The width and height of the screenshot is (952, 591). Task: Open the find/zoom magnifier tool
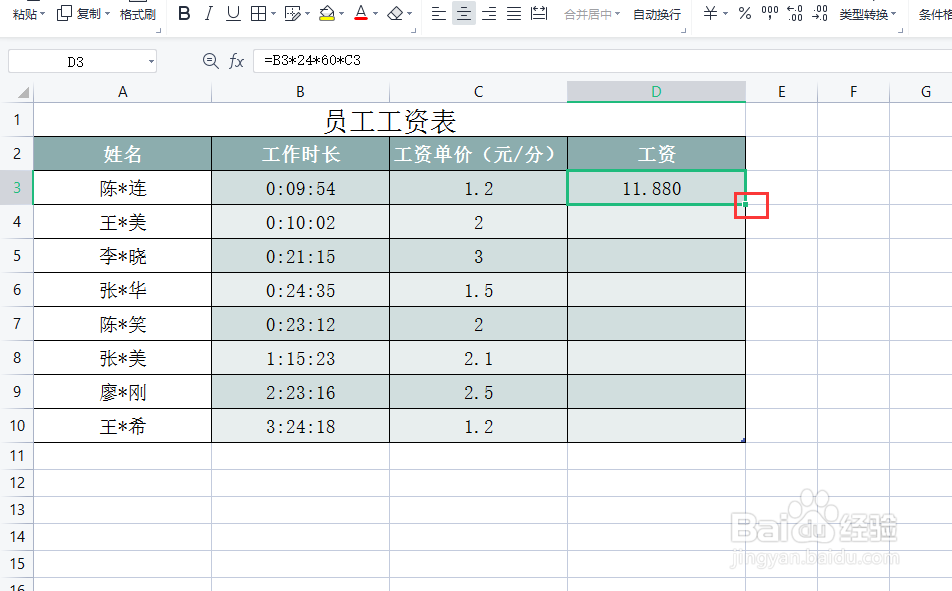[x=210, y=61]
